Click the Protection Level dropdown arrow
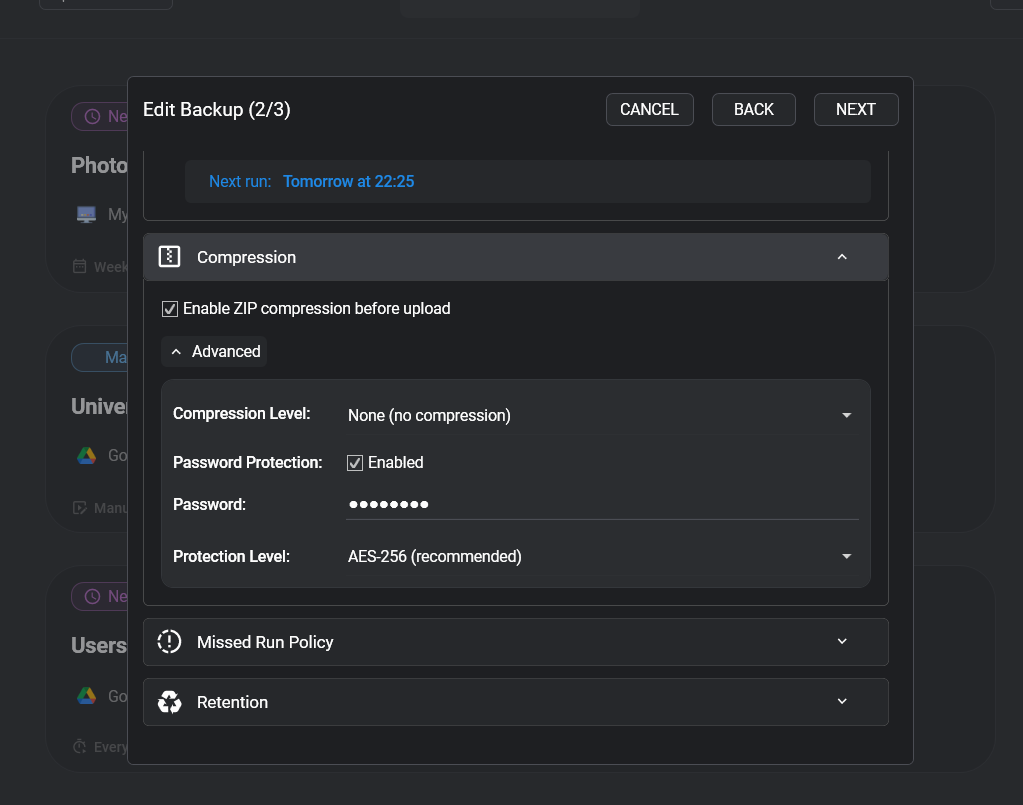1023x805 pixels. (846, 556)
